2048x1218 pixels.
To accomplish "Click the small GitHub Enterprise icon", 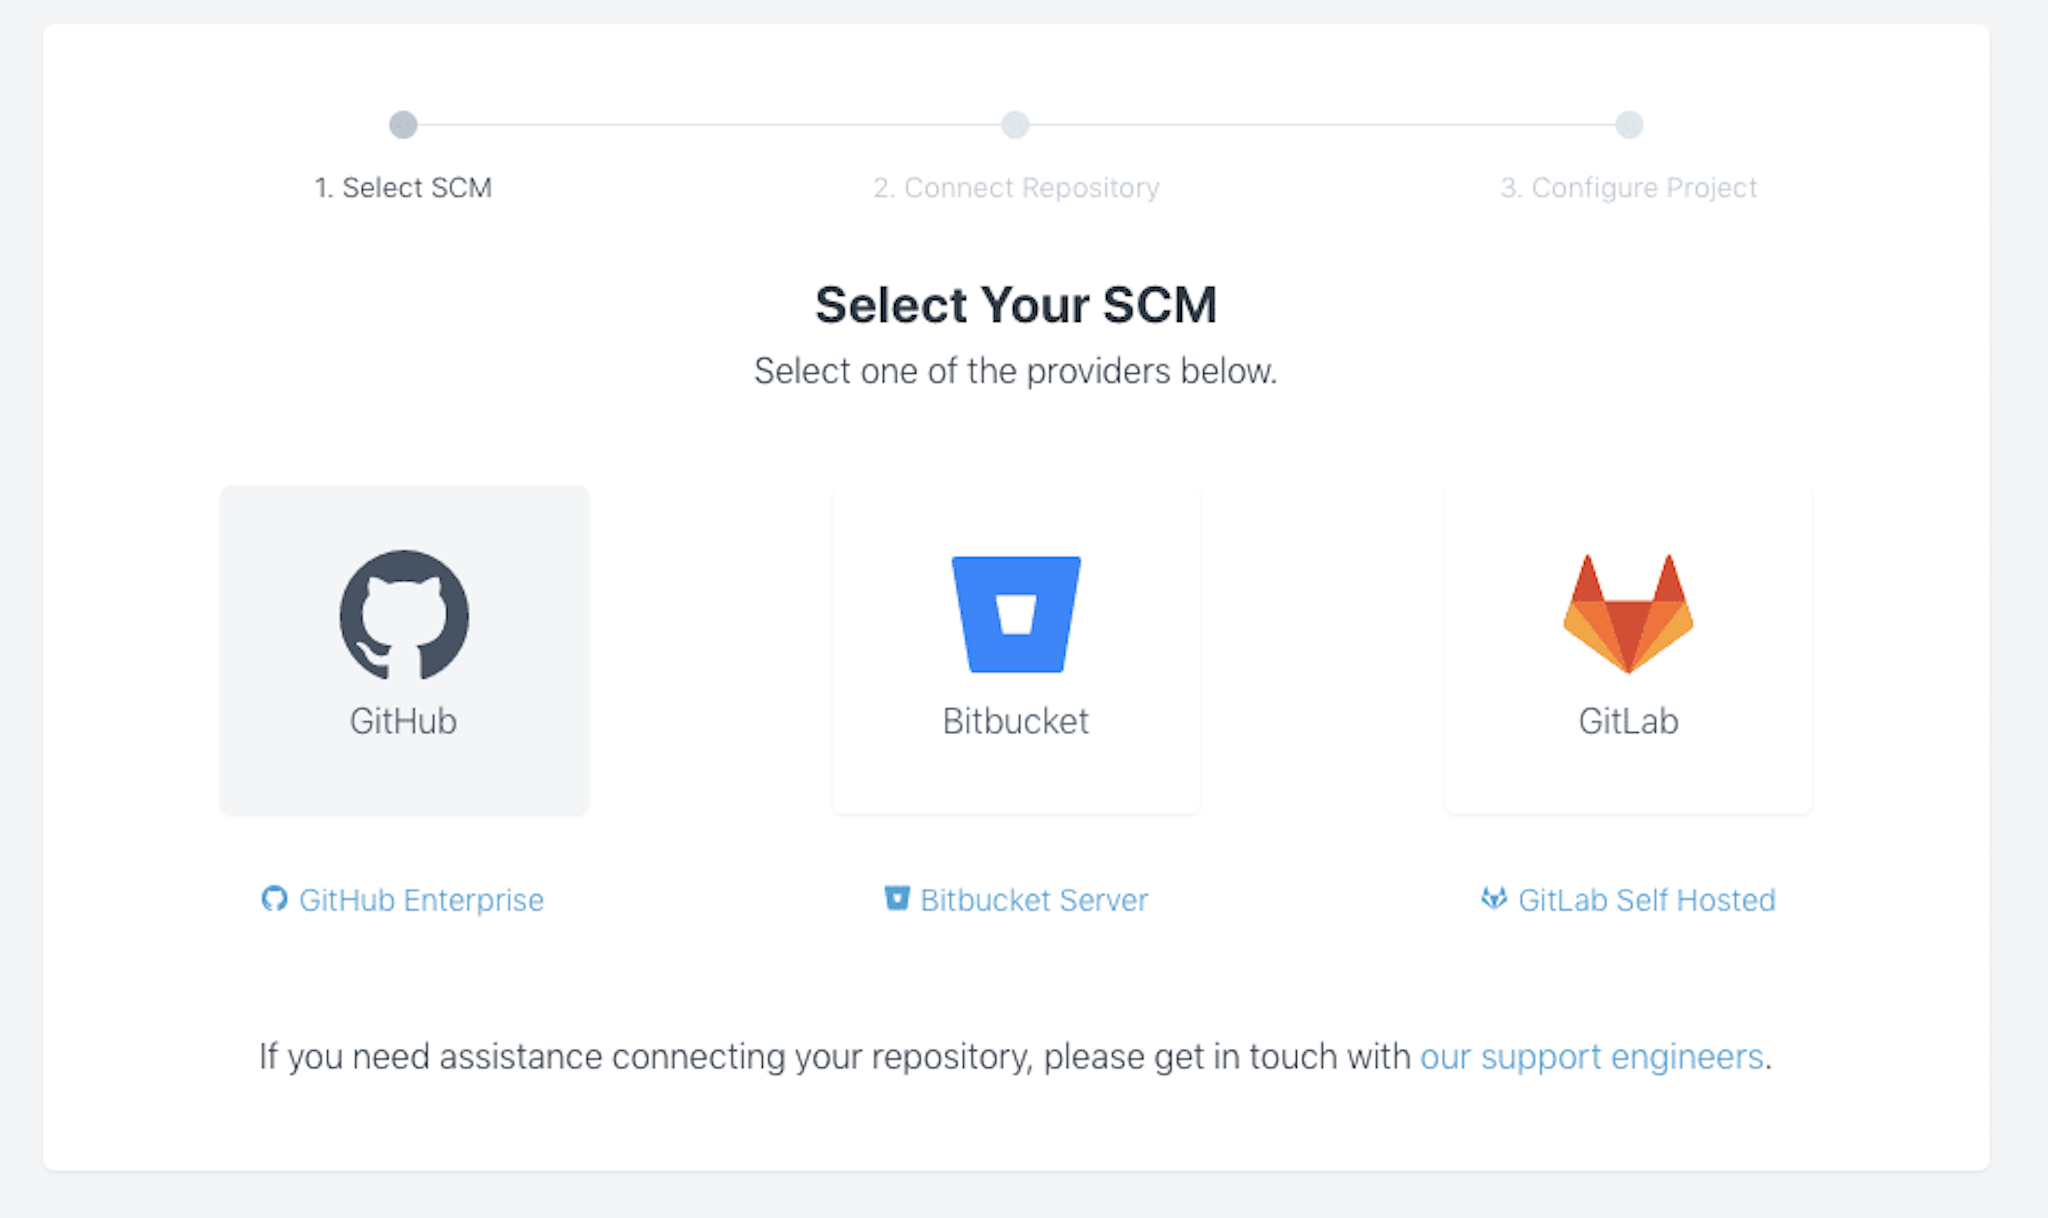I will tap(274, 899).
